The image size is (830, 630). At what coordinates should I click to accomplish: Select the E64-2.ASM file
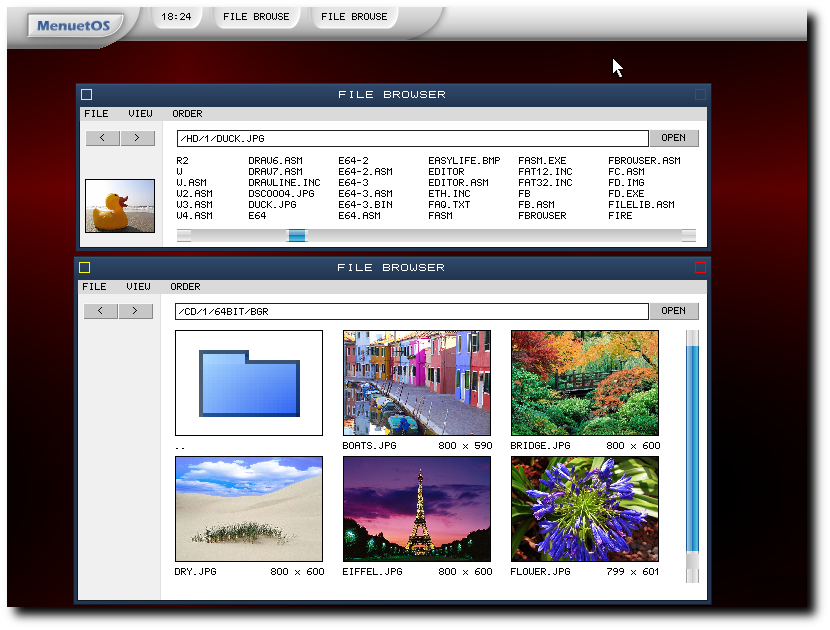pos(366,172)
